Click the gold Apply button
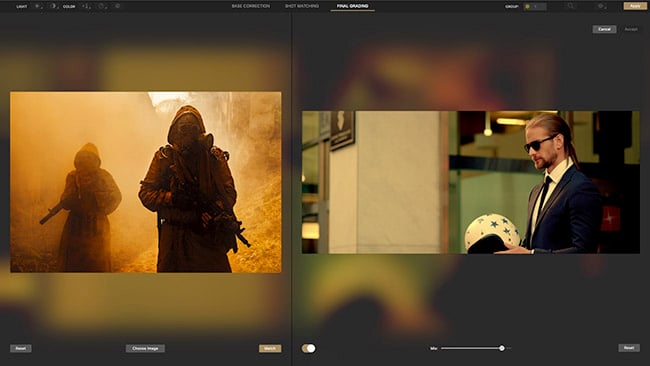The width and height of the screenshot is (650, 366). 635,6
